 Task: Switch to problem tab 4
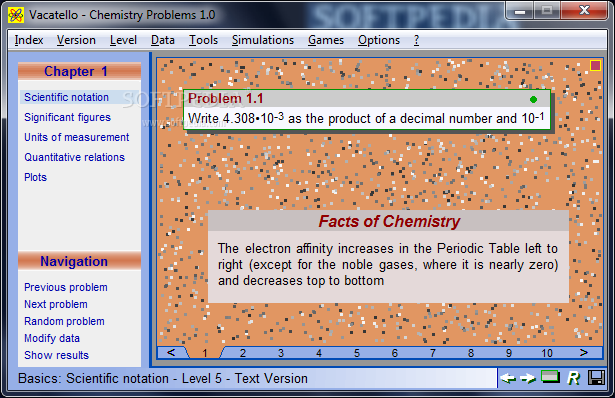(x=319, y=353)
